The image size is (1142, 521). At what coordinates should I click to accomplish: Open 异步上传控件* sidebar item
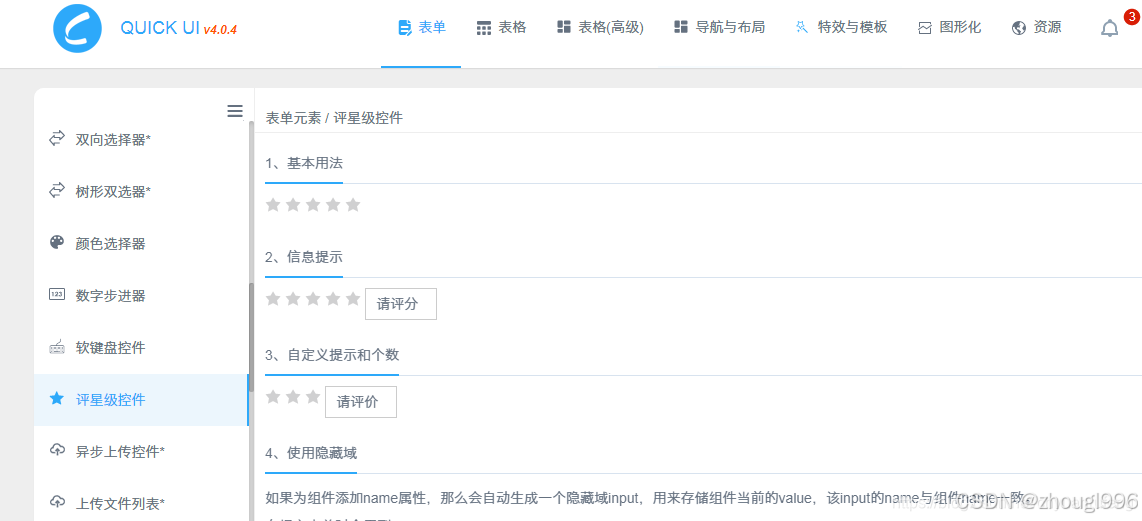pos(141,452)
